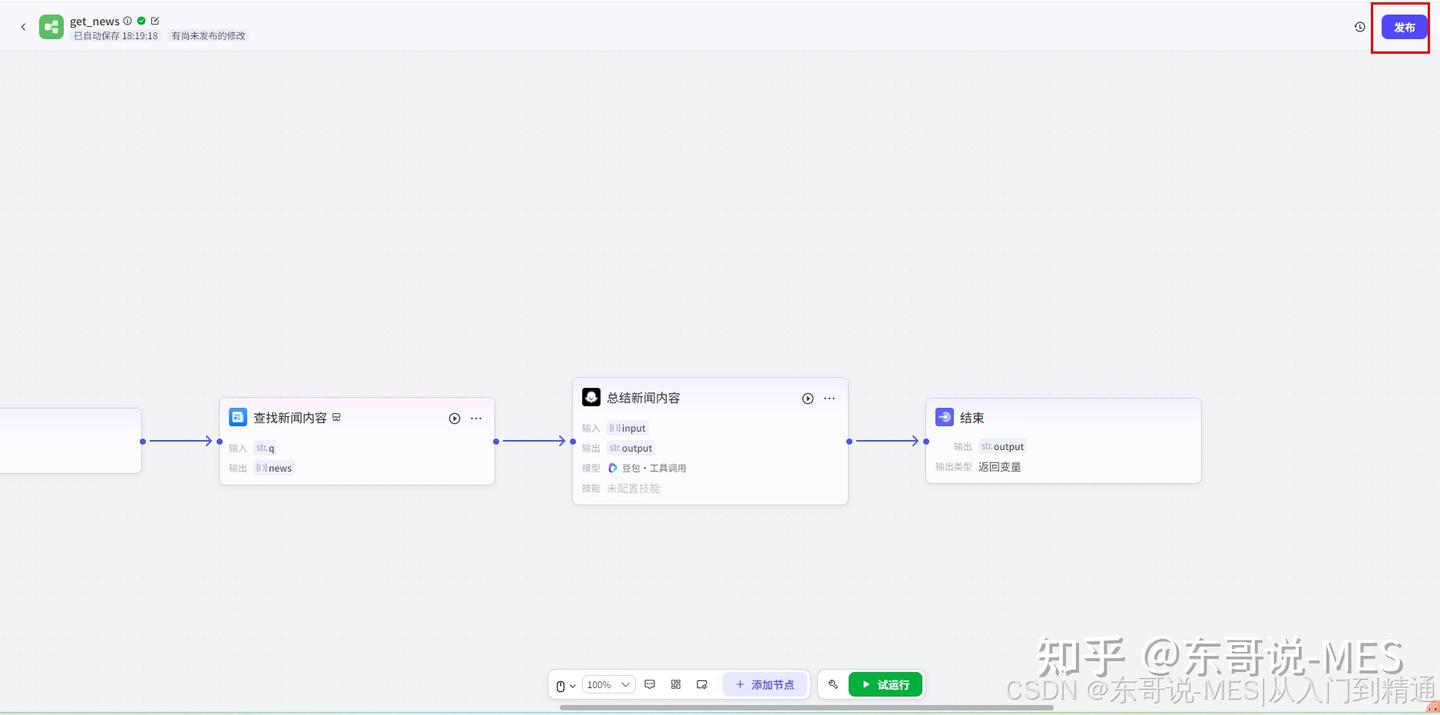
Task: Open more options on 总结新闻内容 node
Action: tap(829, 398)
